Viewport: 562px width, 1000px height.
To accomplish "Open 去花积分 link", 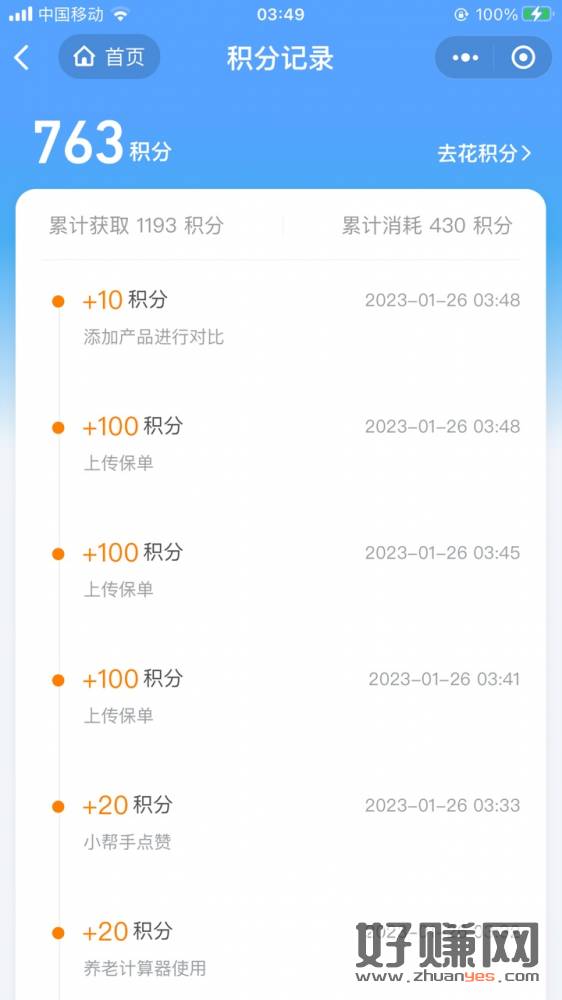I will click(x=484, y=154).
